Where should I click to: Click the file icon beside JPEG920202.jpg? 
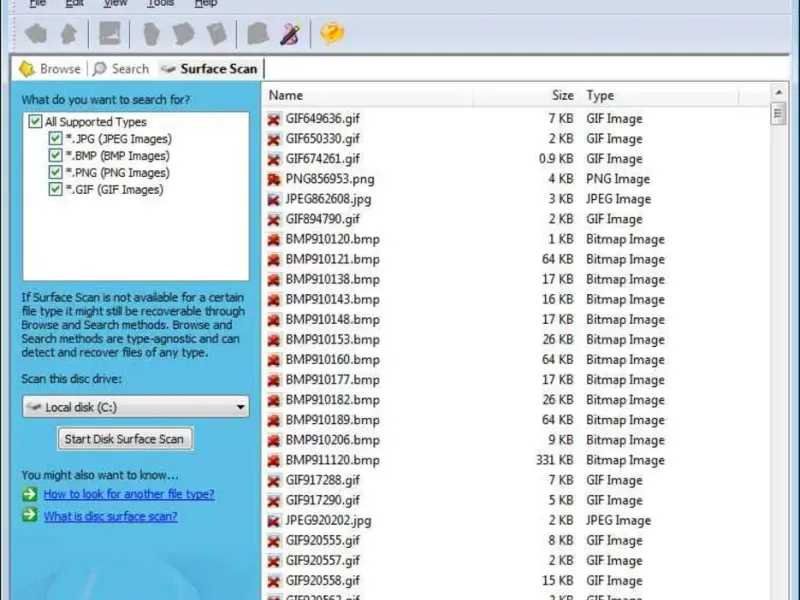pyautogui.click(x=274, y=520)
